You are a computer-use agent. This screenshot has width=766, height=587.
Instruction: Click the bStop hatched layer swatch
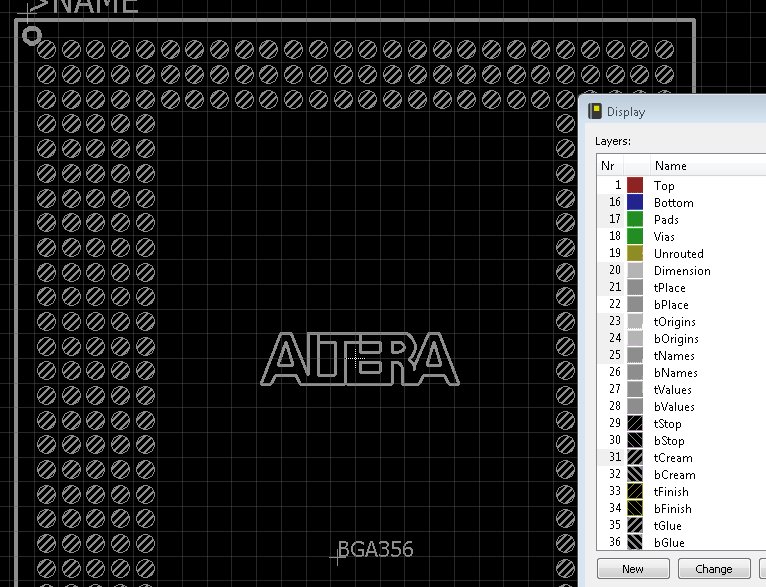click(x=635, y=440)
